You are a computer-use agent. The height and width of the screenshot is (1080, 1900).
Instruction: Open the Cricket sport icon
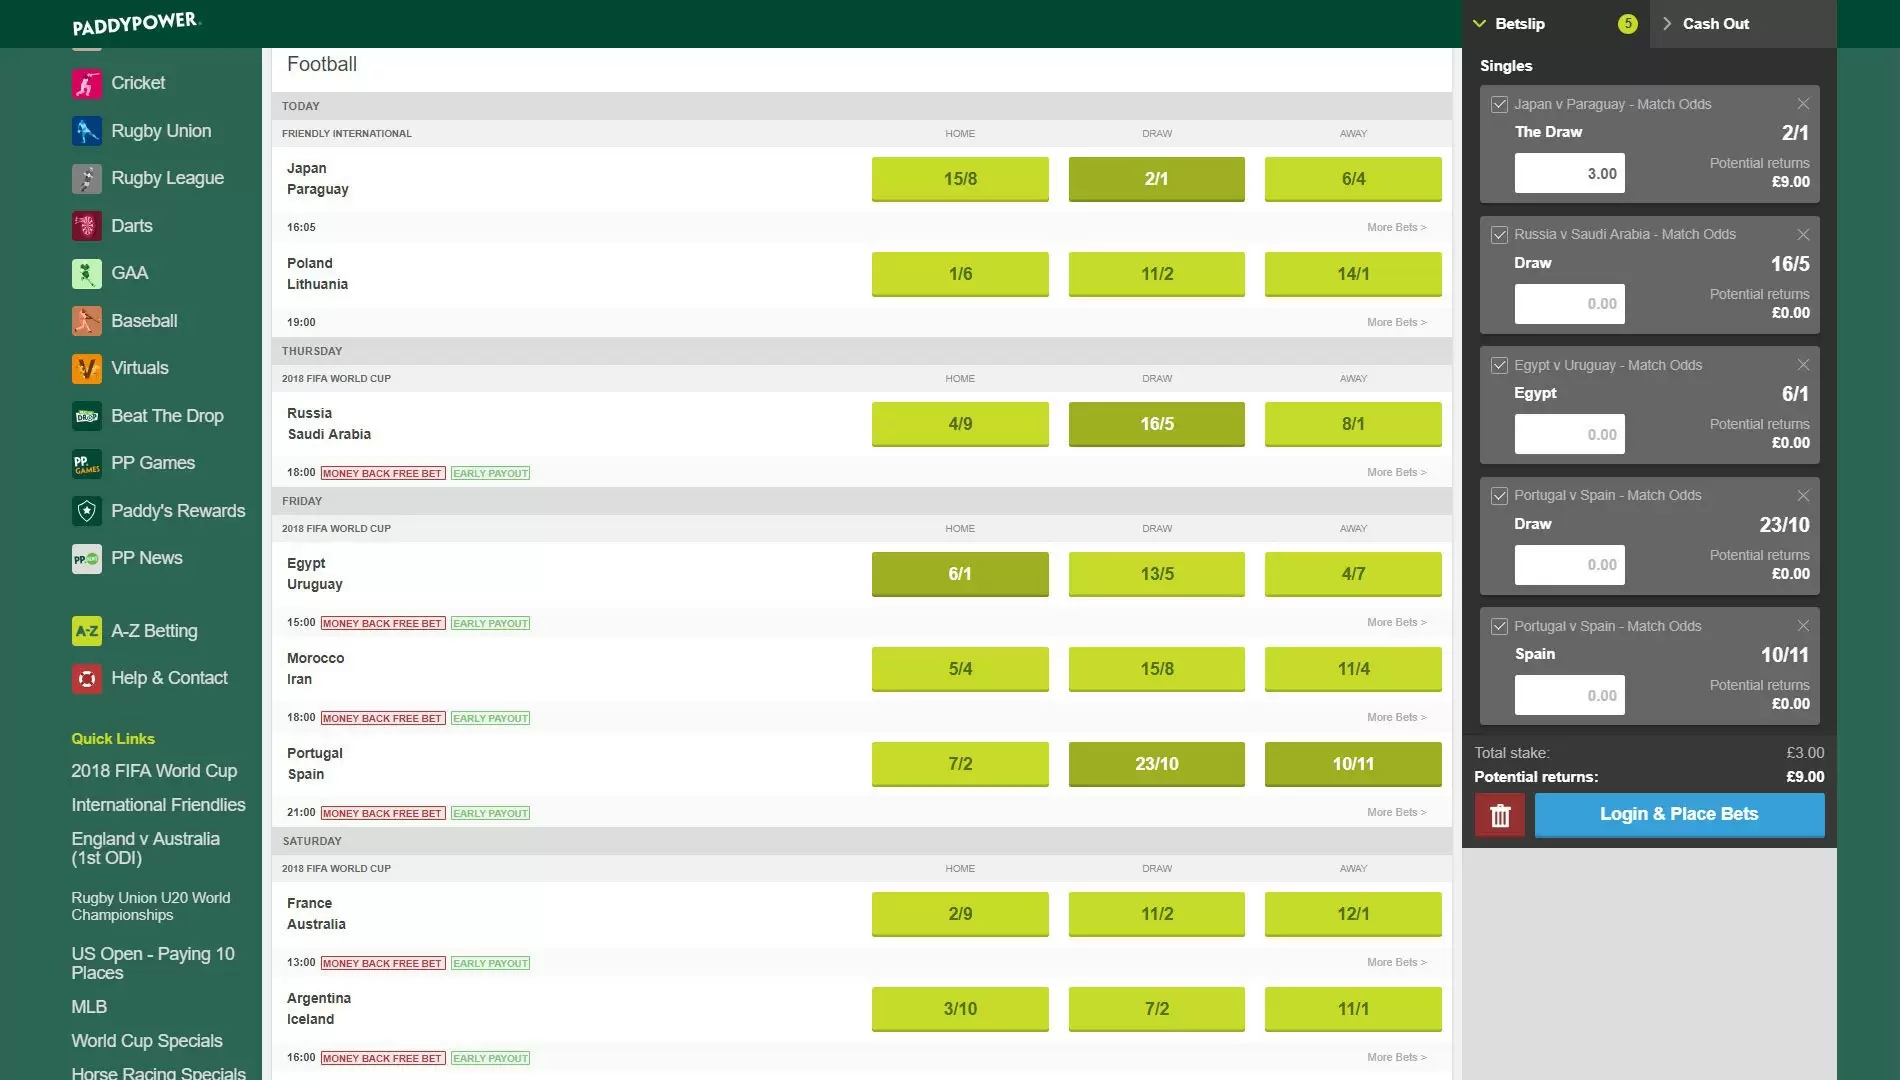(x=87, y=83)
